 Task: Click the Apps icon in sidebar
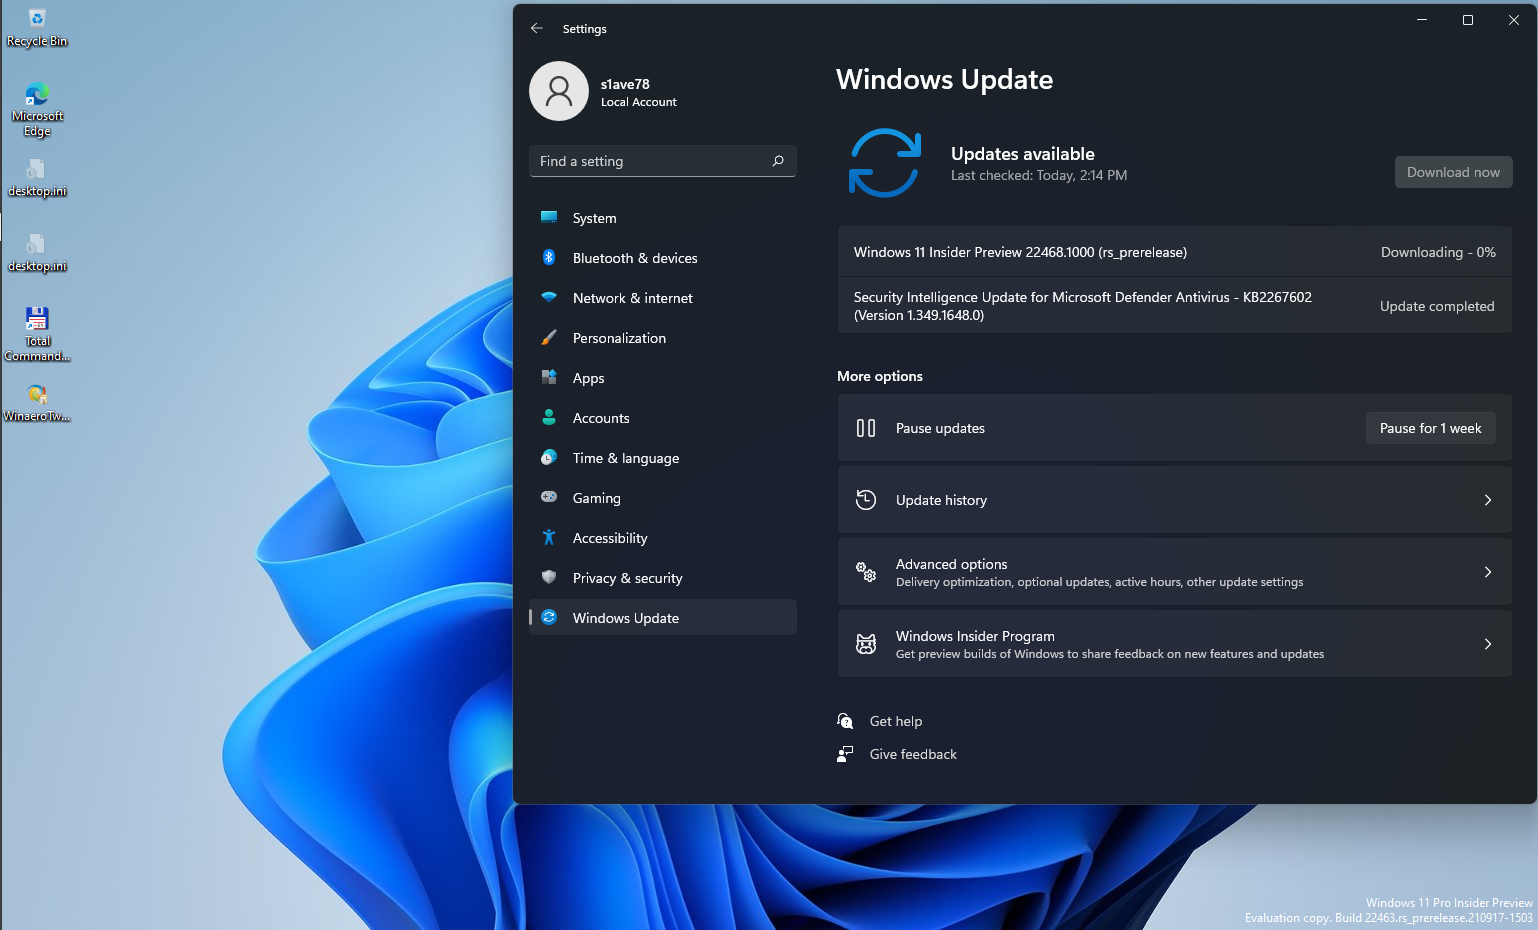[549, 377]
